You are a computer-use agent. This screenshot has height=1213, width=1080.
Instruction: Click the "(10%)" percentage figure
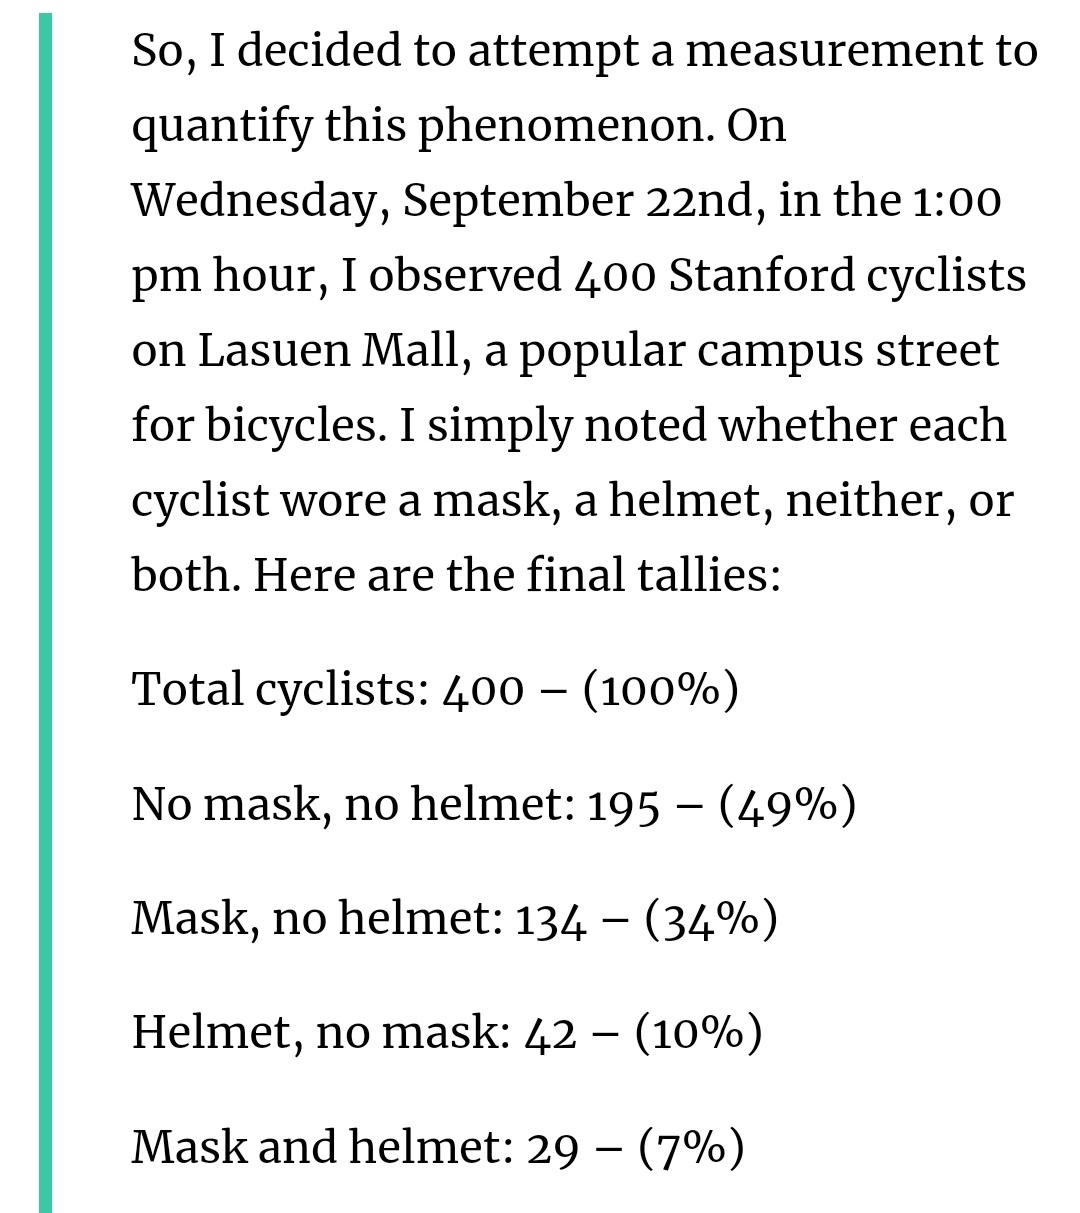coord(699,1031)
